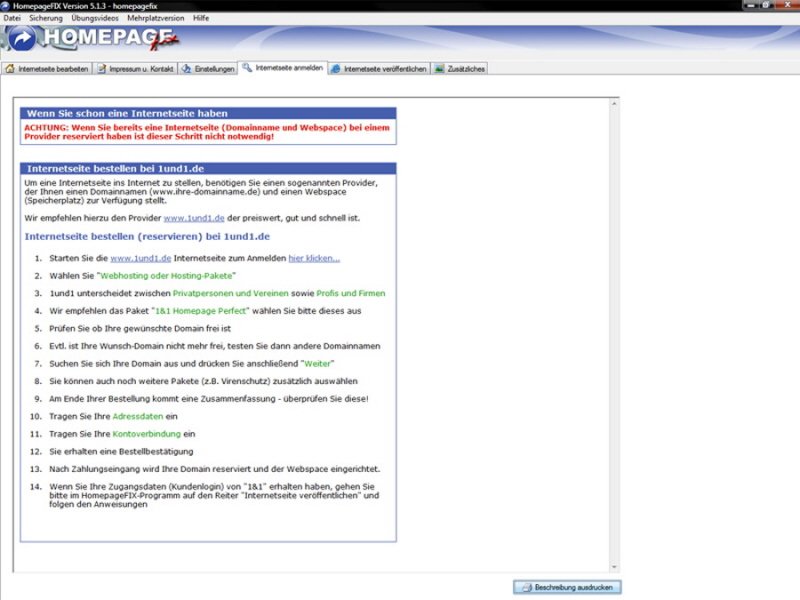Click magnifier icon on Internetseite anmelden tab
Image resolution: width=800 pixels, height=600 pixels.
coord(247,68)
